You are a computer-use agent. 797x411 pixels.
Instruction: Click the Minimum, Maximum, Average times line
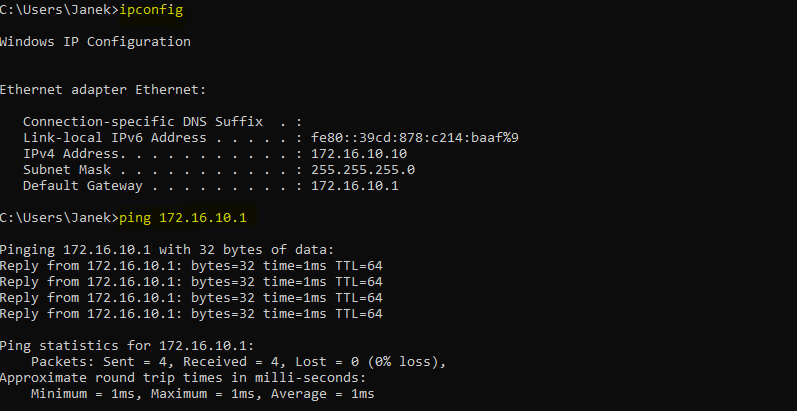click(x=202, y=394)
